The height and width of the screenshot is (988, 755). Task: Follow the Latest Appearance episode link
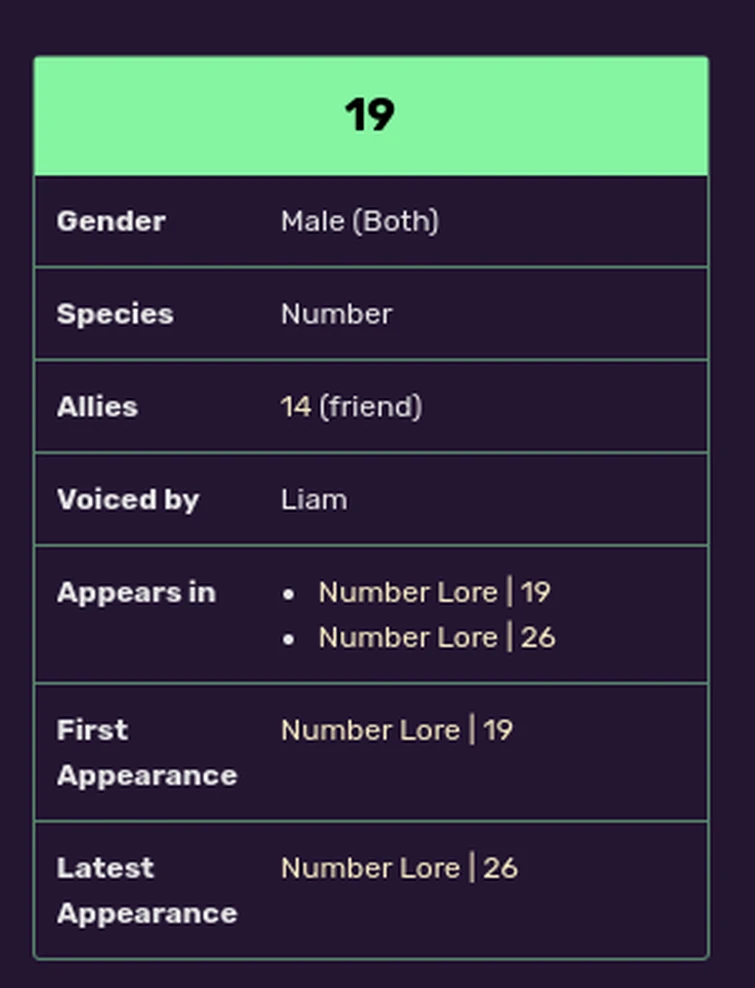click(399, 868)
